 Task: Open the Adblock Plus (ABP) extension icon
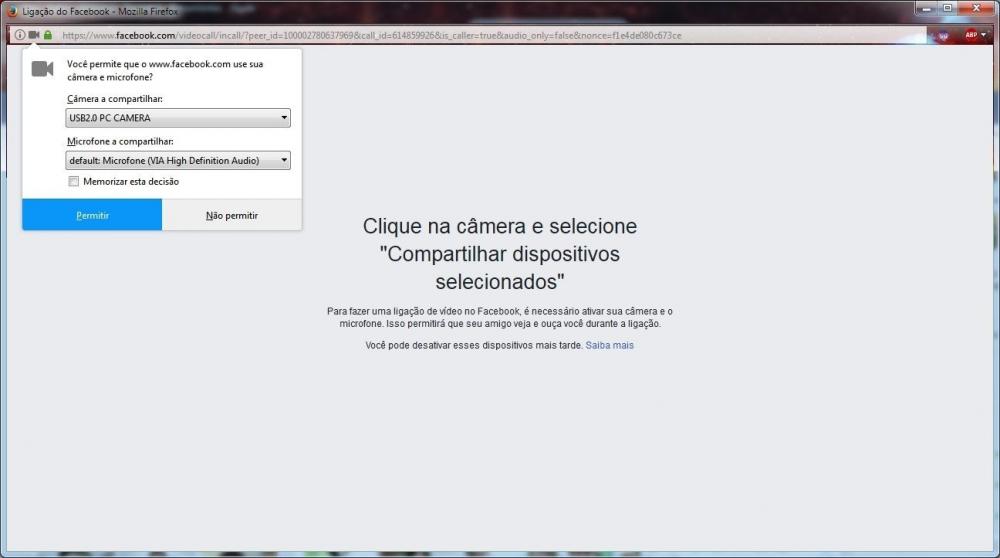coord(971,35)
